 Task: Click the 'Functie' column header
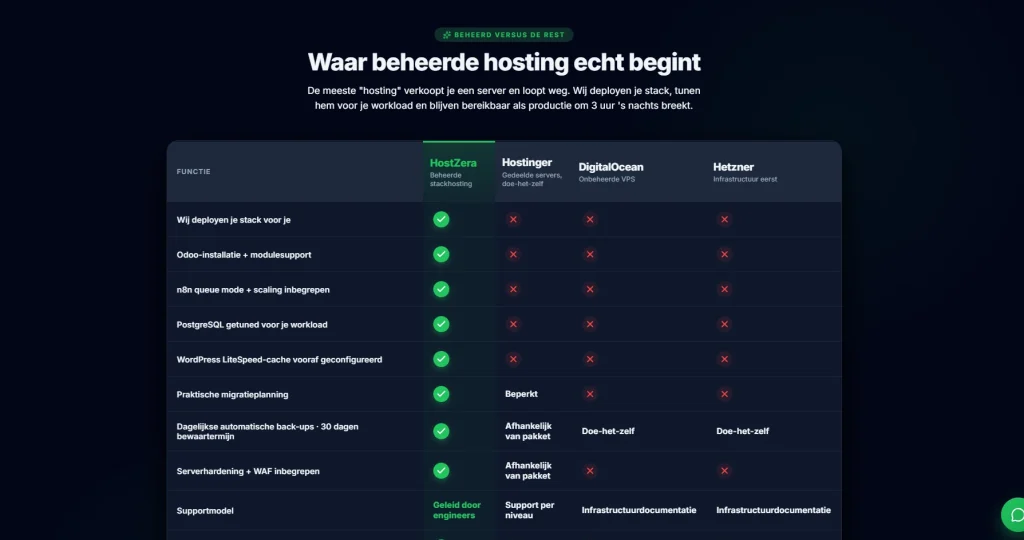tap(193, 172)
